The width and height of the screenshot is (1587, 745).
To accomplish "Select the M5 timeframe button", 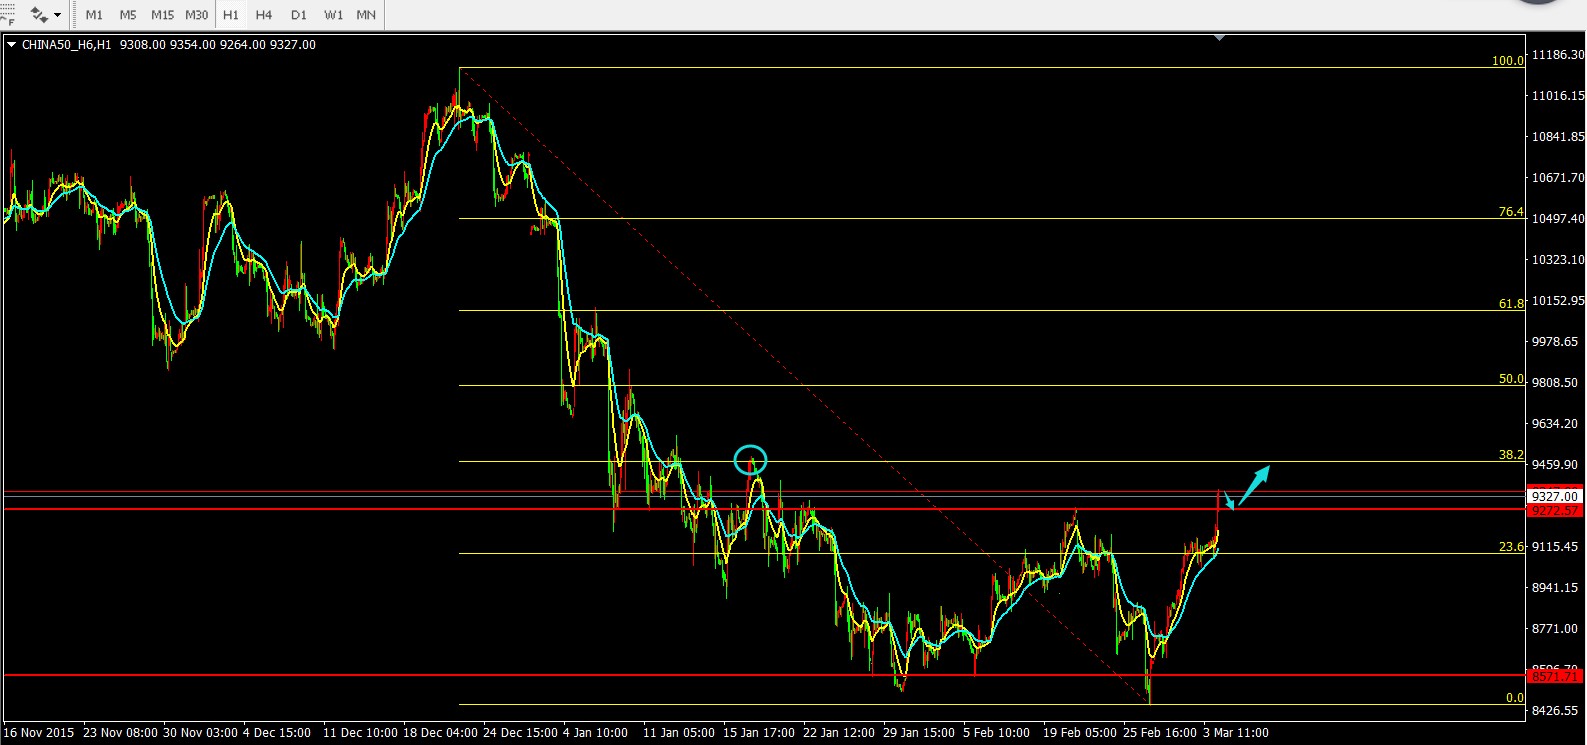I will point(128,15).
